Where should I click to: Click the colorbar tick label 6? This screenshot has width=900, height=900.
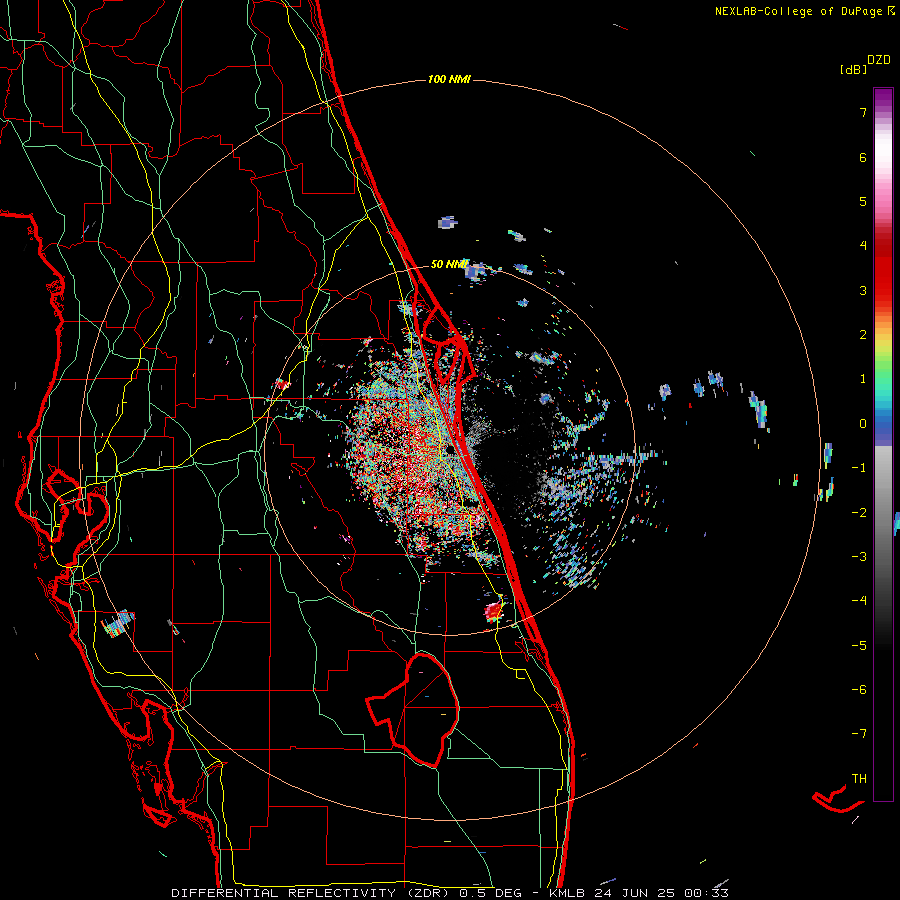tap(863, 157)
